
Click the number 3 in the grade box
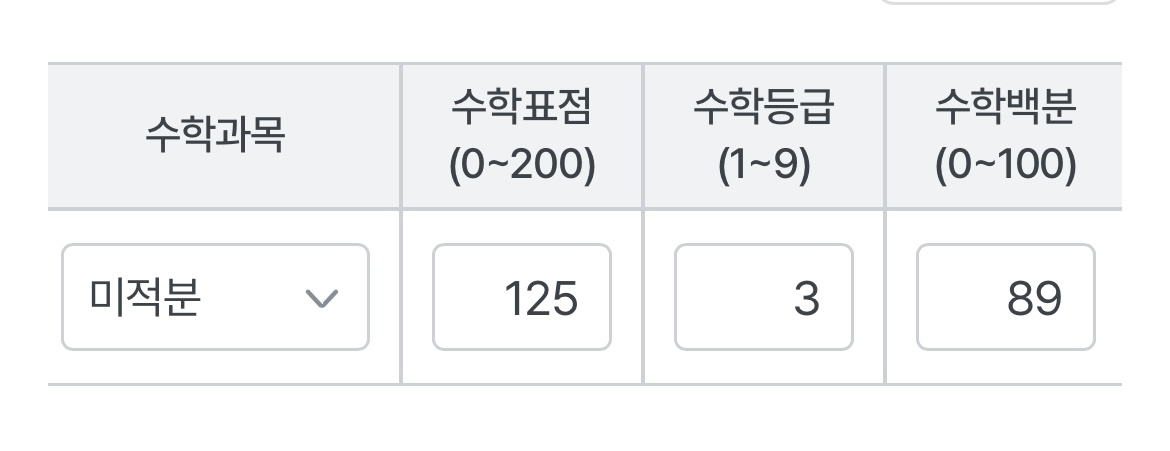tap(806, 298)
